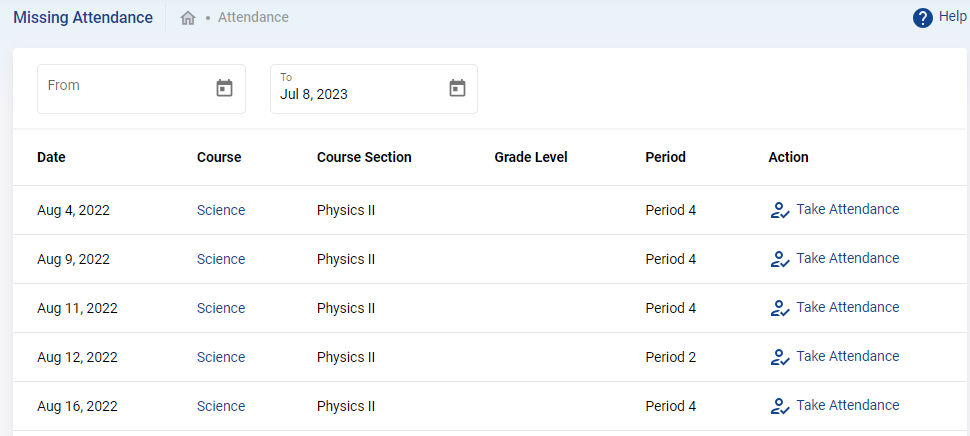This screenshot has width=970, height=436.
Task: Open Science course link for Aug 4, 2022
Action: [x=221, y=210]
